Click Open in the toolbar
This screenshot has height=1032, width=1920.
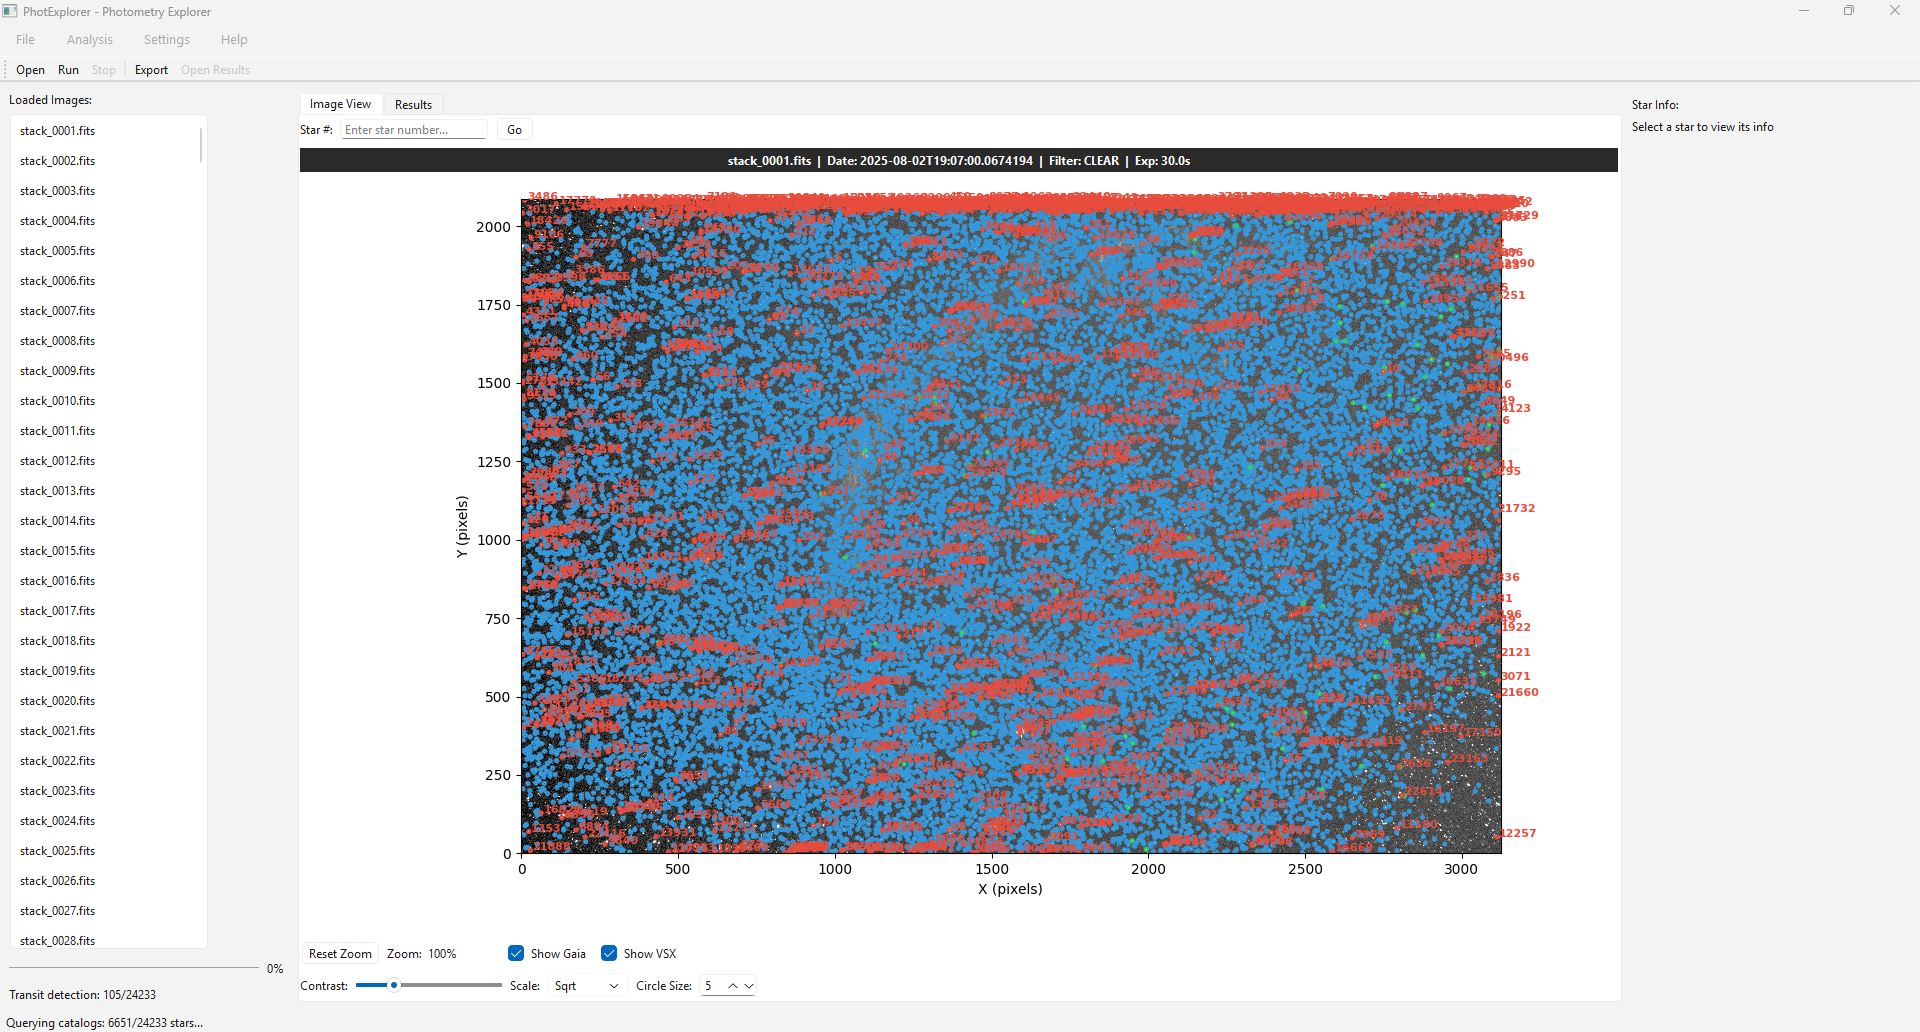[x=30, y=70]
